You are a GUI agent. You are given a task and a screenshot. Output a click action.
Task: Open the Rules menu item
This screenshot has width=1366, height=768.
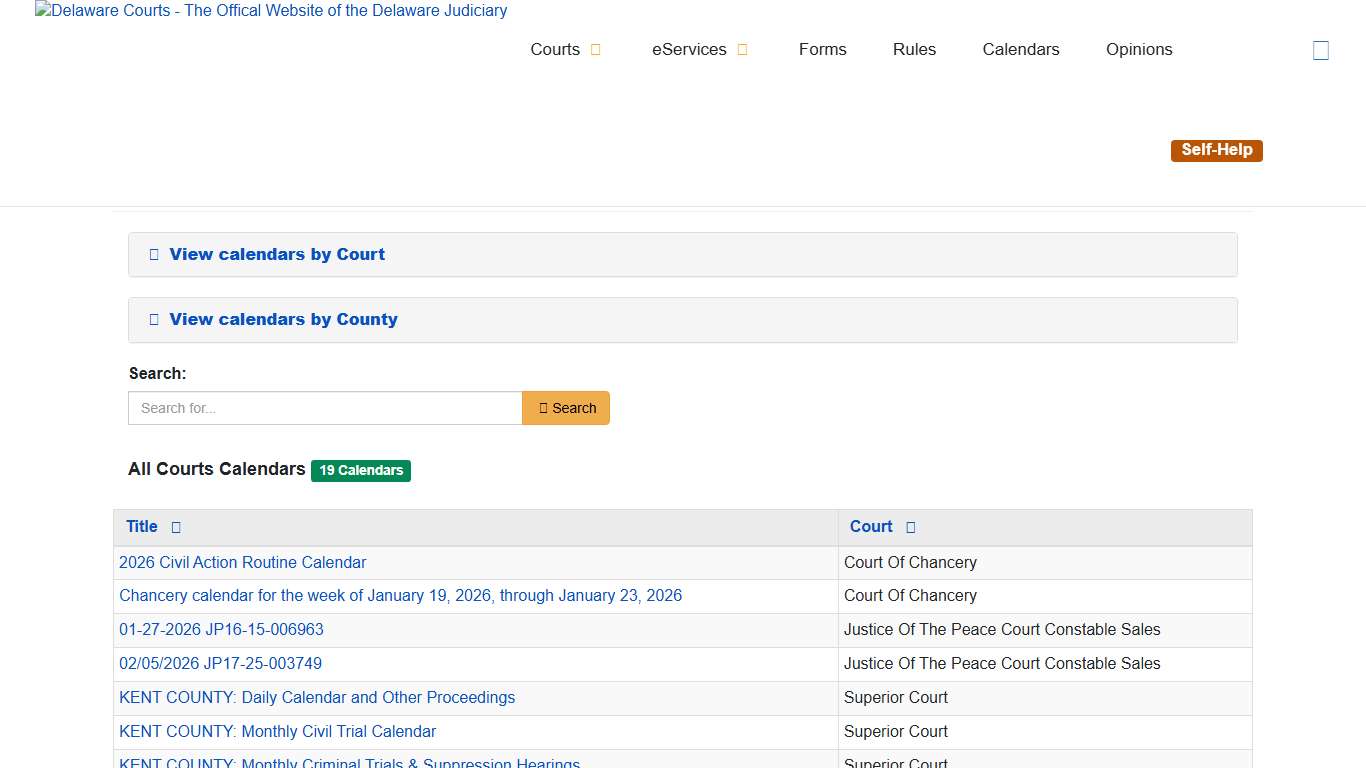point(913,49)
